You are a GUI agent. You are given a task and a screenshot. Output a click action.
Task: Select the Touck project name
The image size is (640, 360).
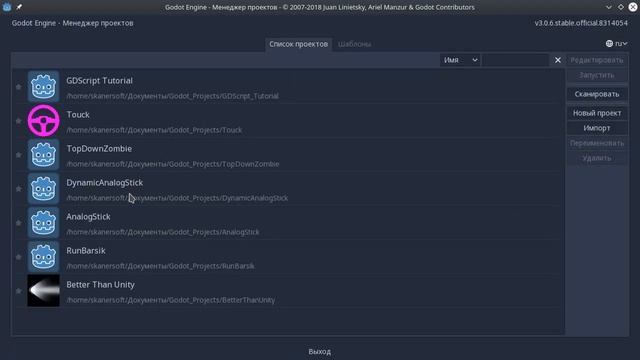coord(78,115)
